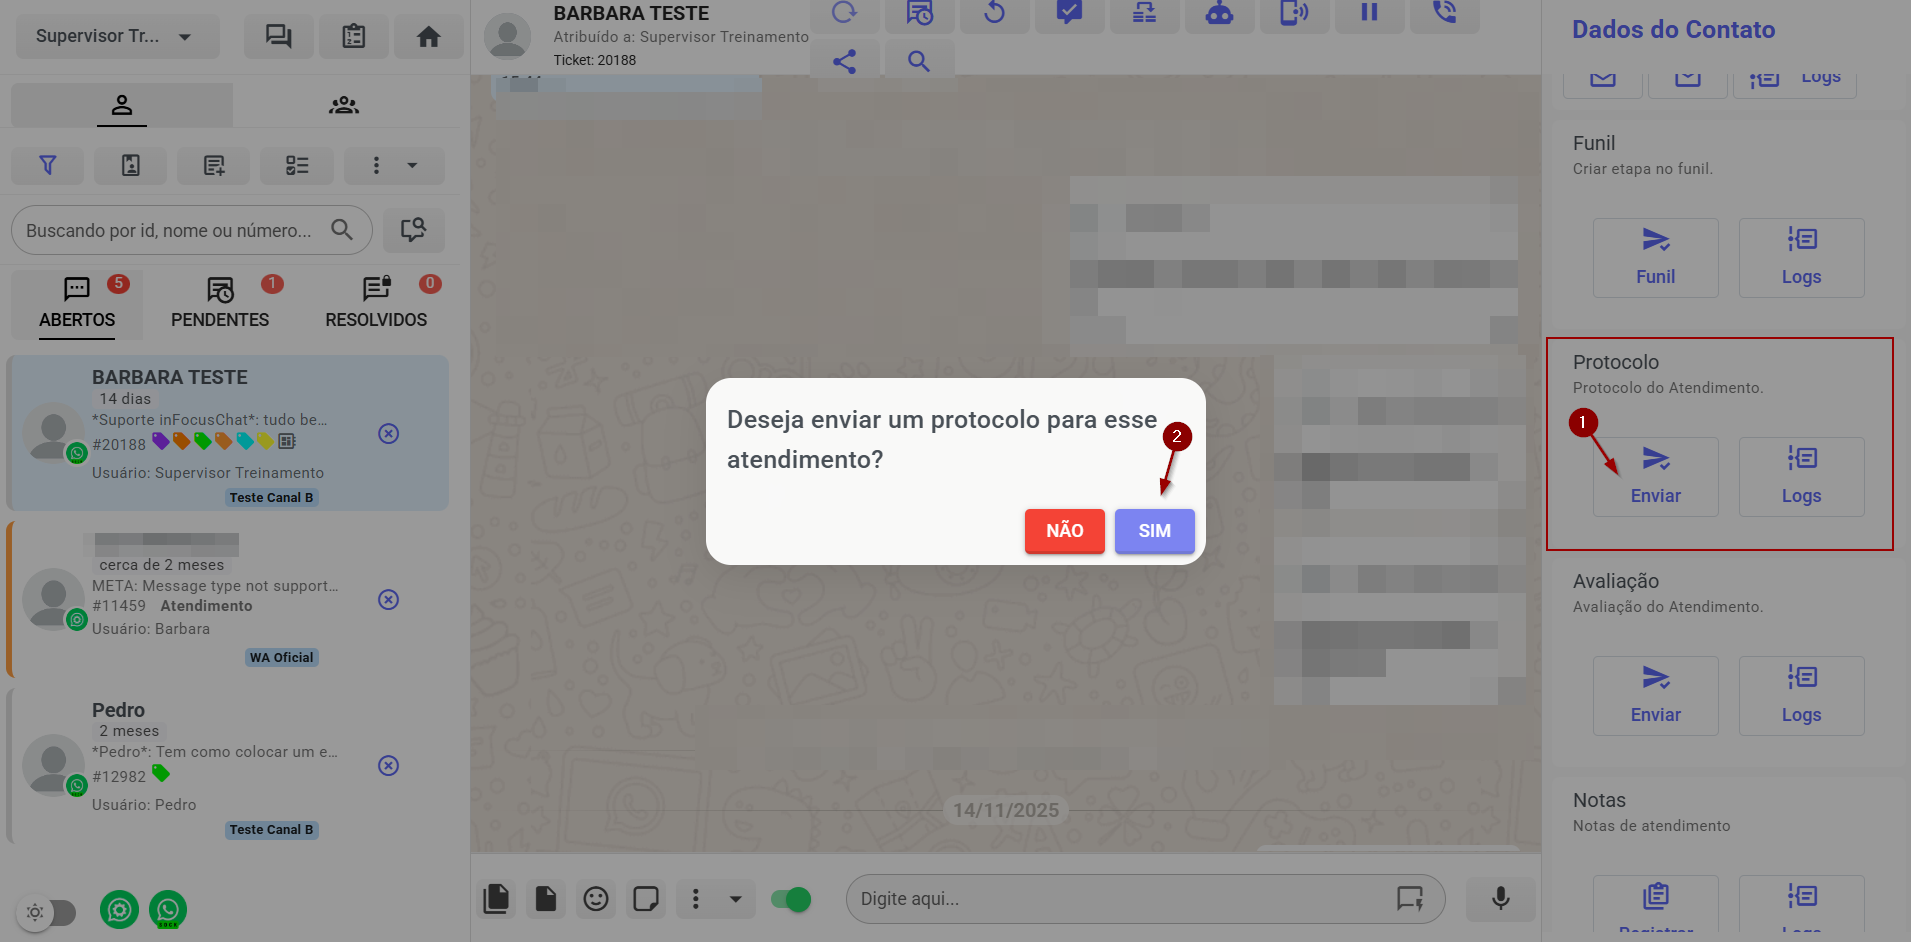Click the search magnifier in chat header
The width and height of the screenshot is (1911, 942).
918,62
